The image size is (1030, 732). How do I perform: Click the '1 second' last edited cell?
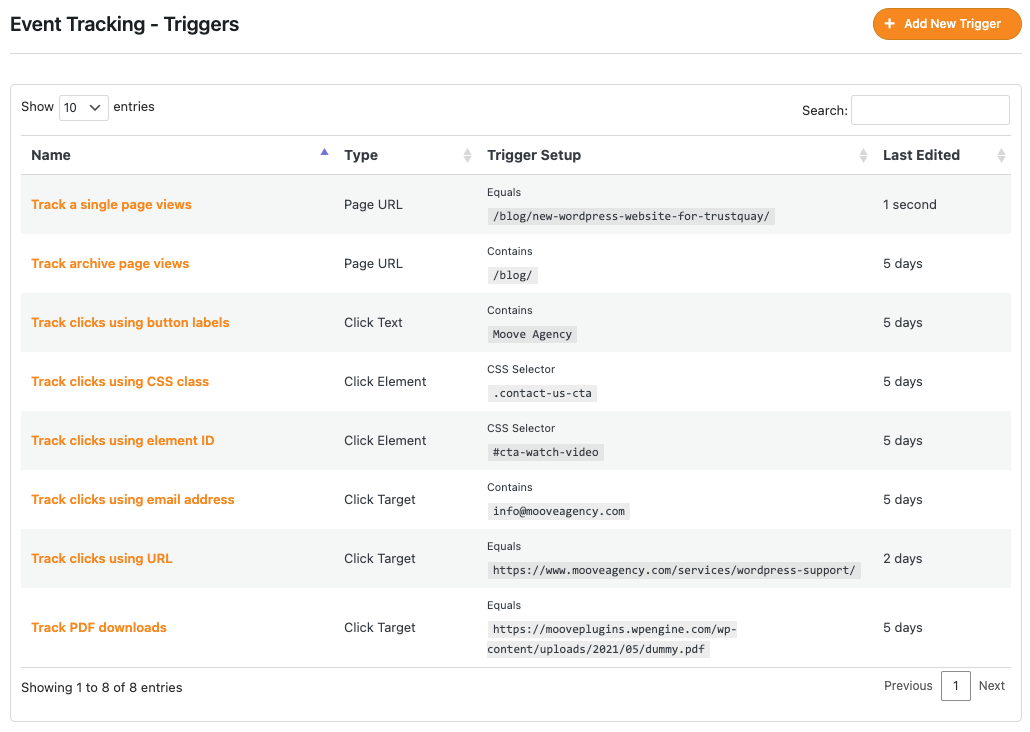click(x=909, y=204)
